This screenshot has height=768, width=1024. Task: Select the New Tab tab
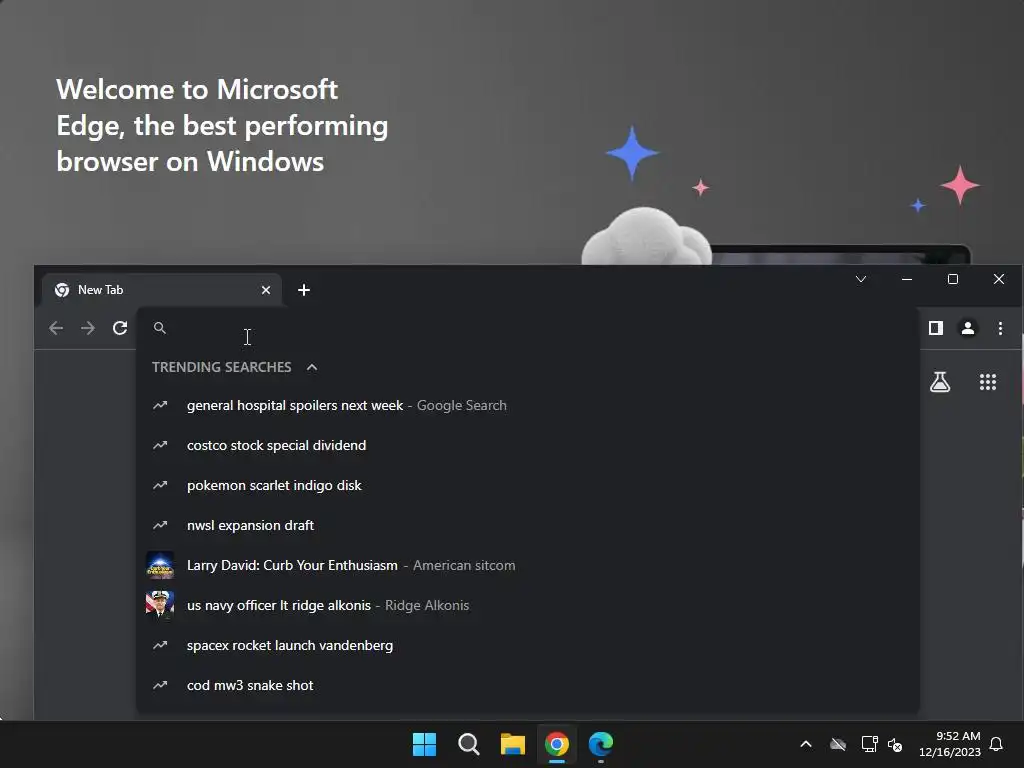161,290
